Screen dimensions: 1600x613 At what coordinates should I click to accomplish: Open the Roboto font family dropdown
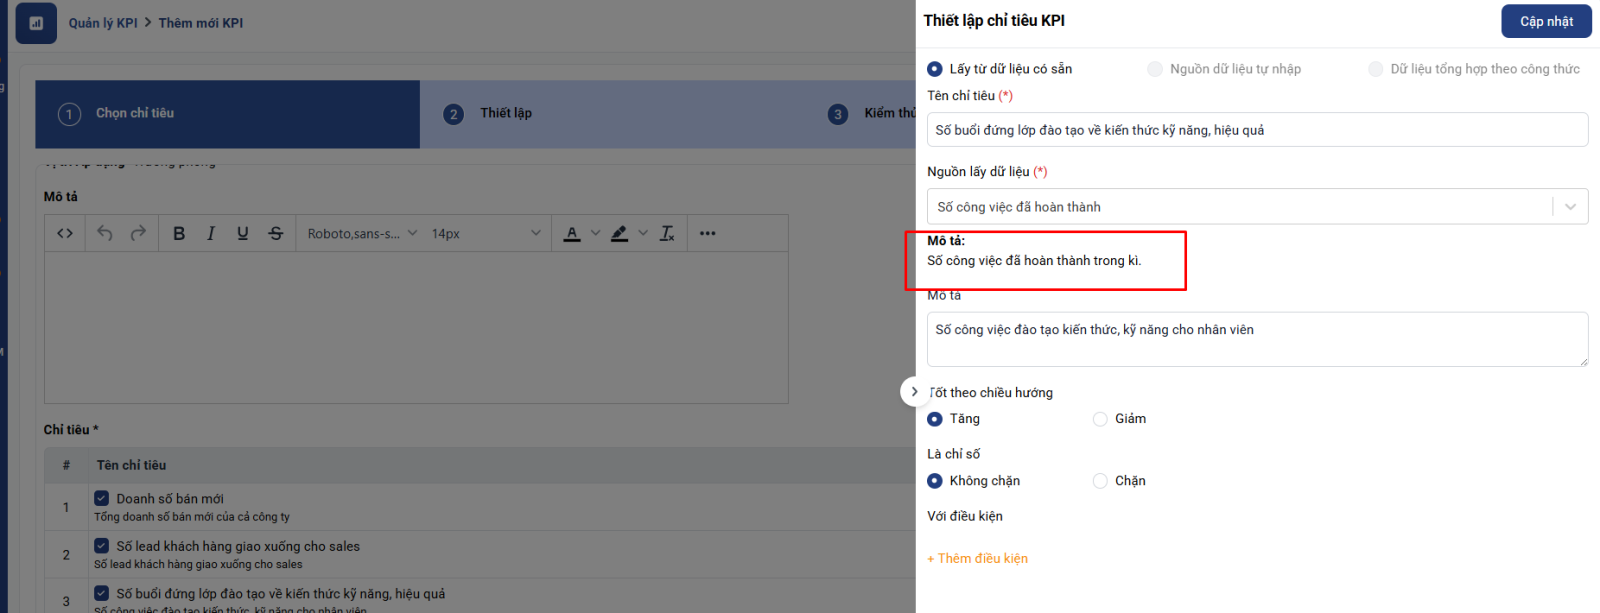click(362, 233)
